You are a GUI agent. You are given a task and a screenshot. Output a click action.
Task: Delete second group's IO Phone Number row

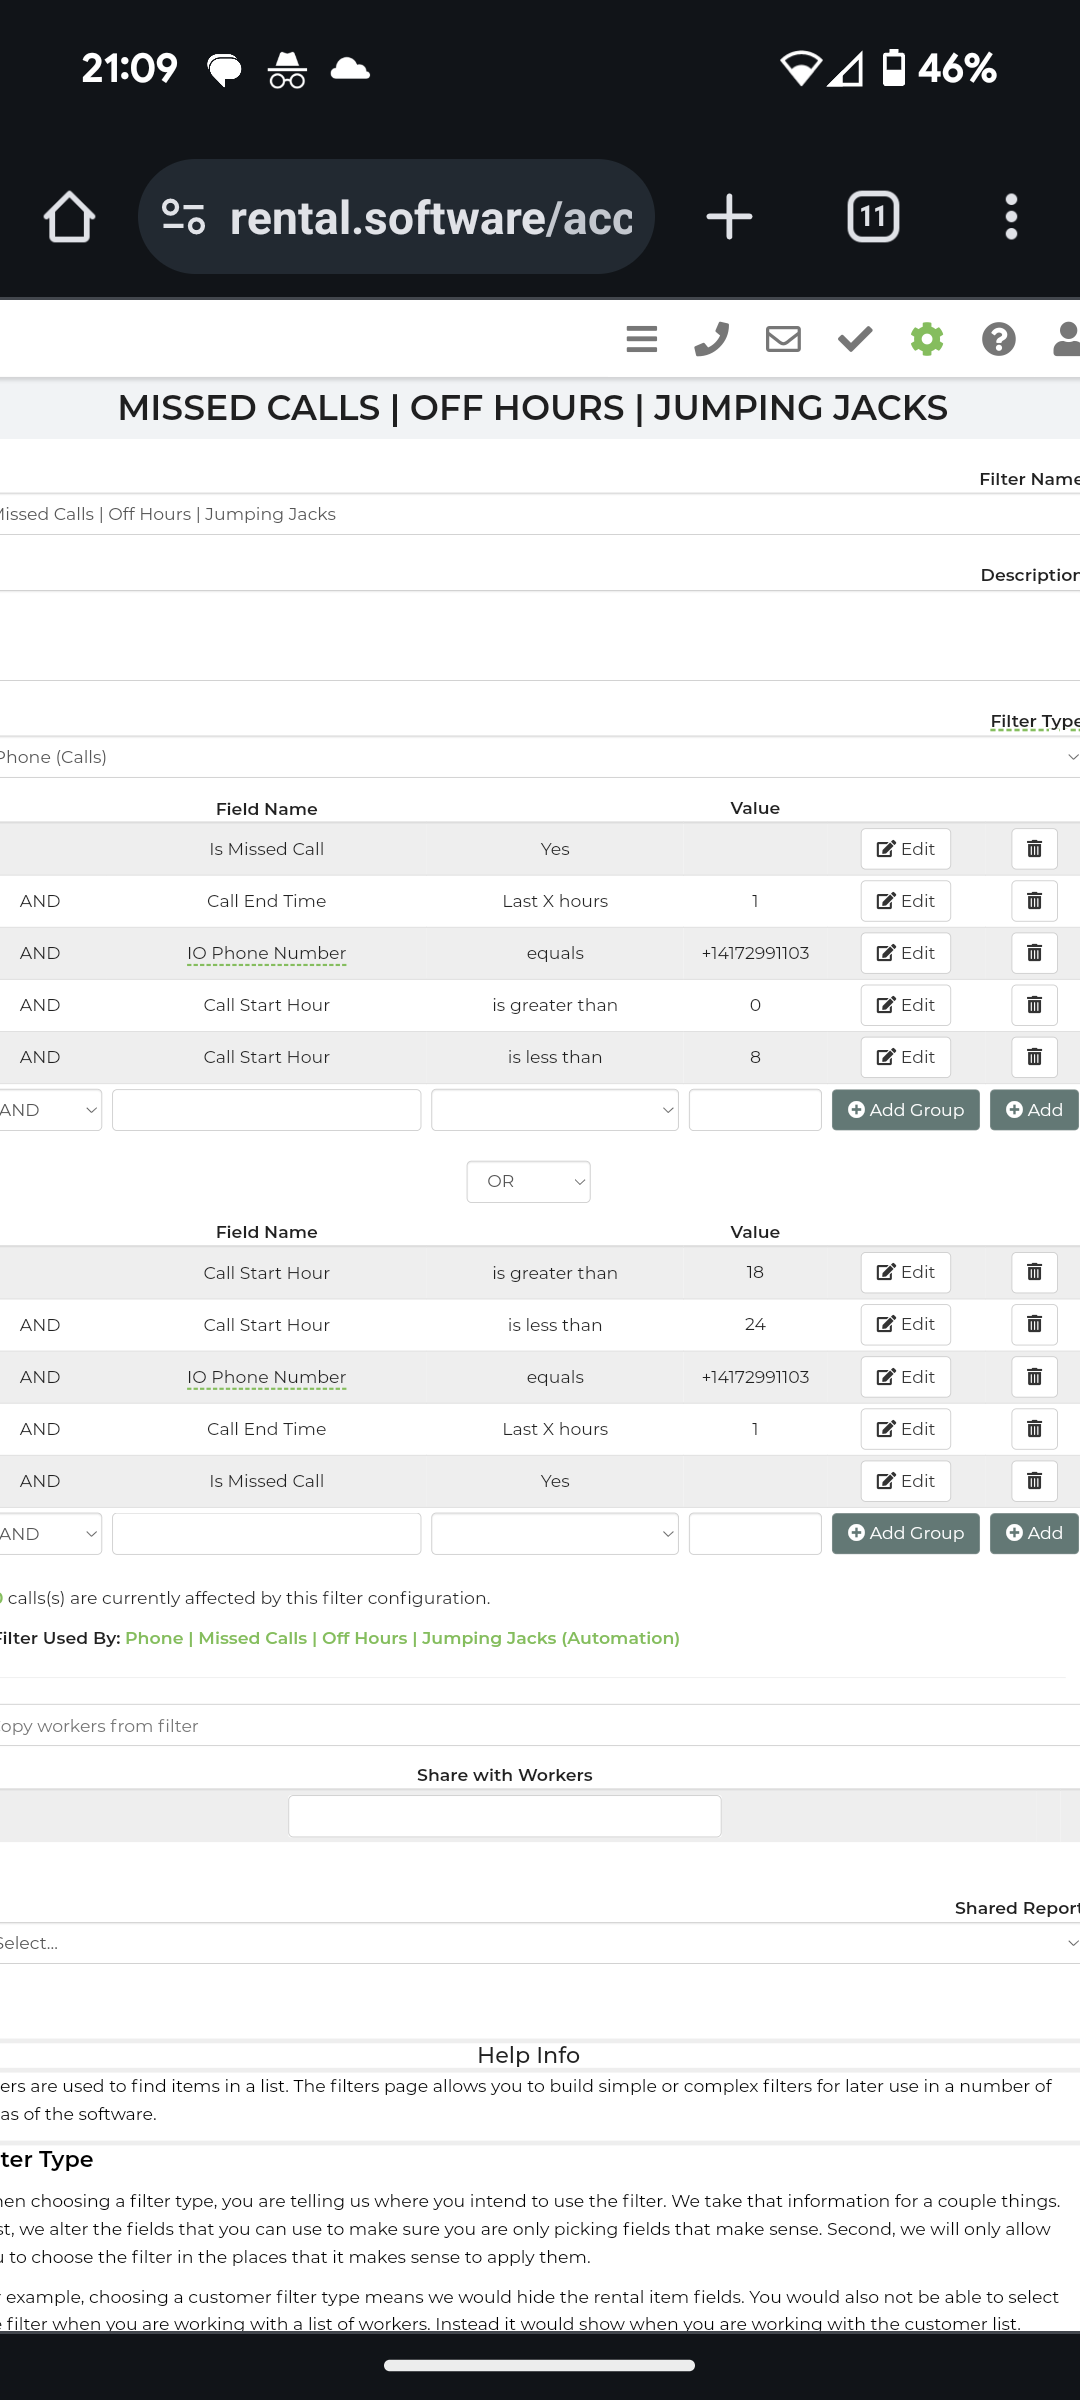click(1034, 1377)
